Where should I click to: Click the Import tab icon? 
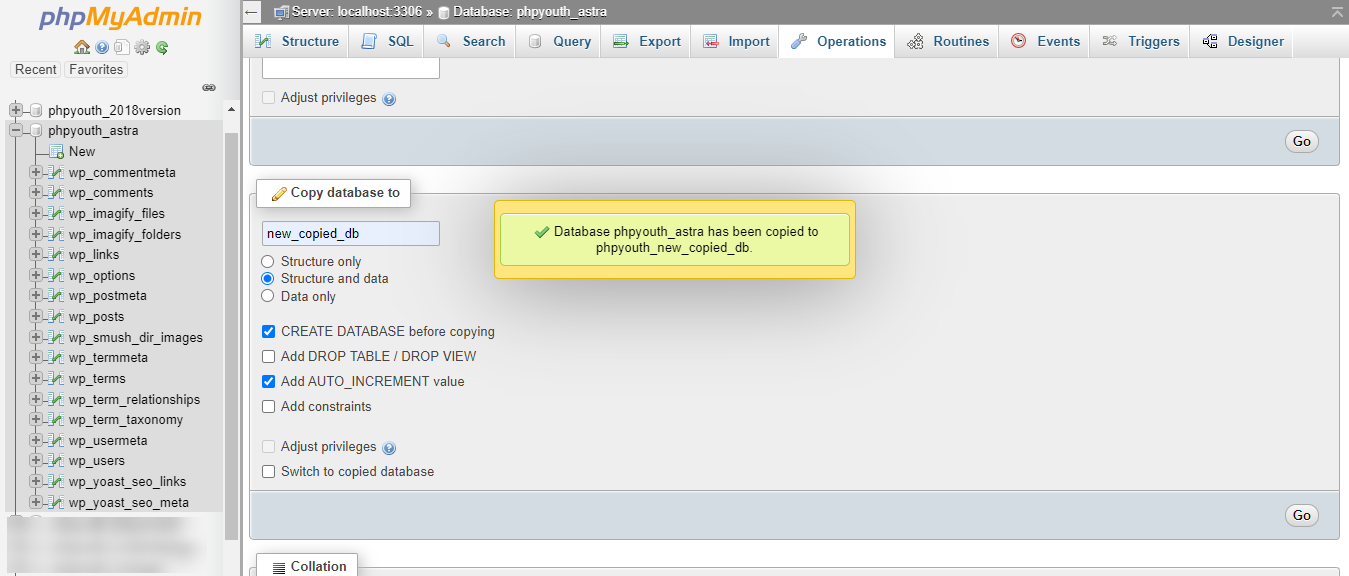711,41
